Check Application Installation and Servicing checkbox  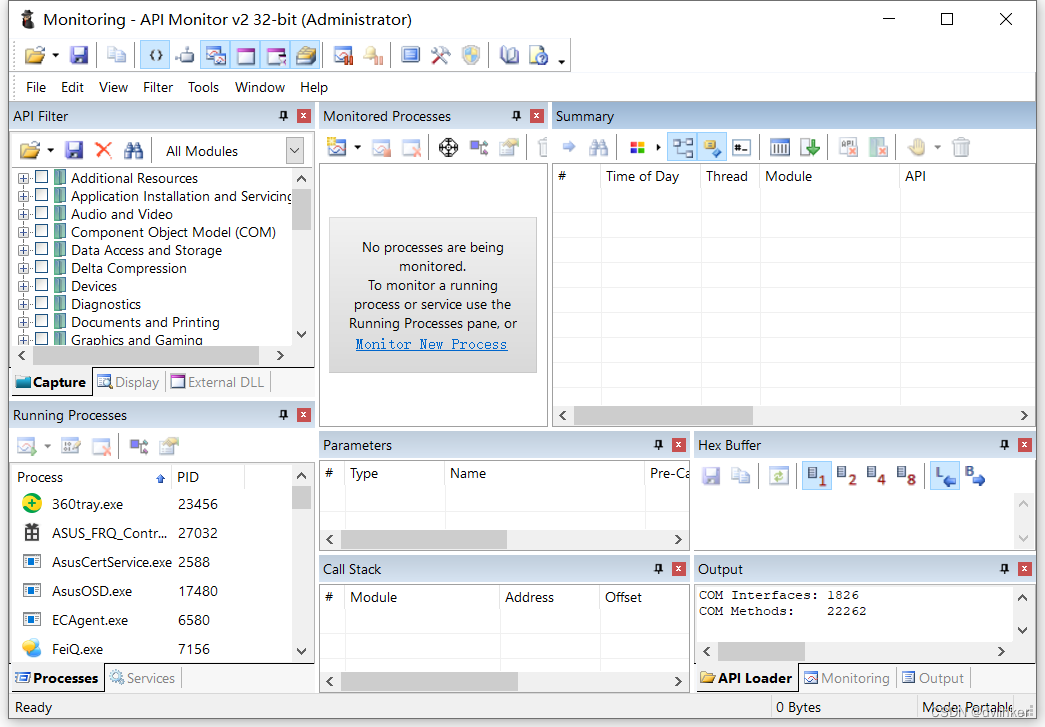click(x=41, y=195)
